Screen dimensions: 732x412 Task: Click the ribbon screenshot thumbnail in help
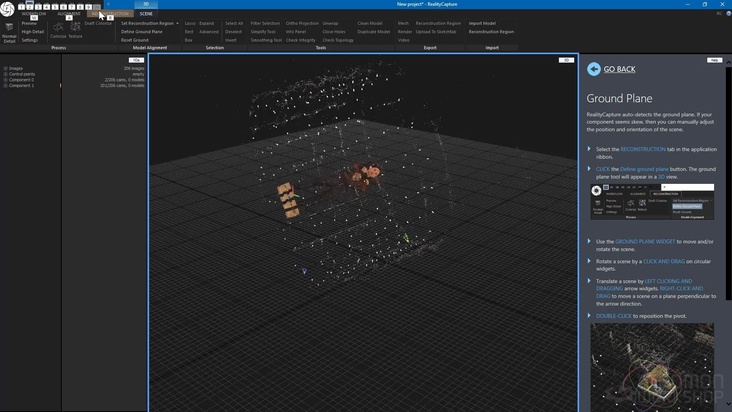click(652, 202)
